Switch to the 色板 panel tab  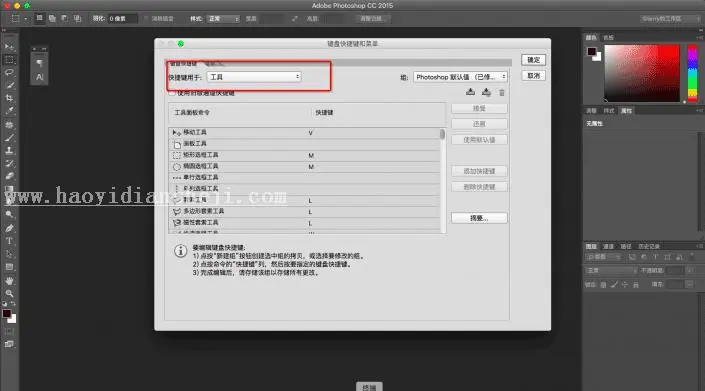(x=608, y=37)
